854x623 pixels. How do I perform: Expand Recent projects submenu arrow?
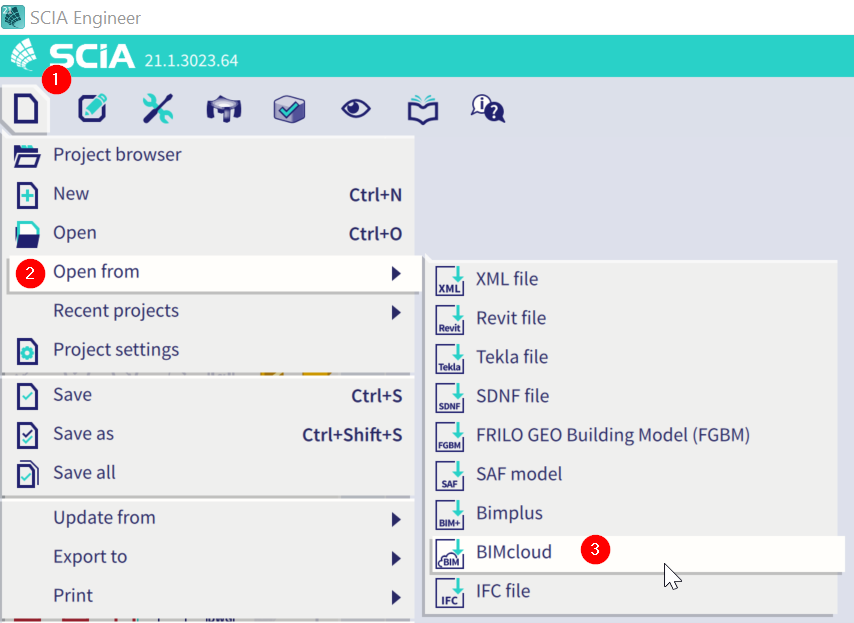pyautogui.click(x=396, y=312)
